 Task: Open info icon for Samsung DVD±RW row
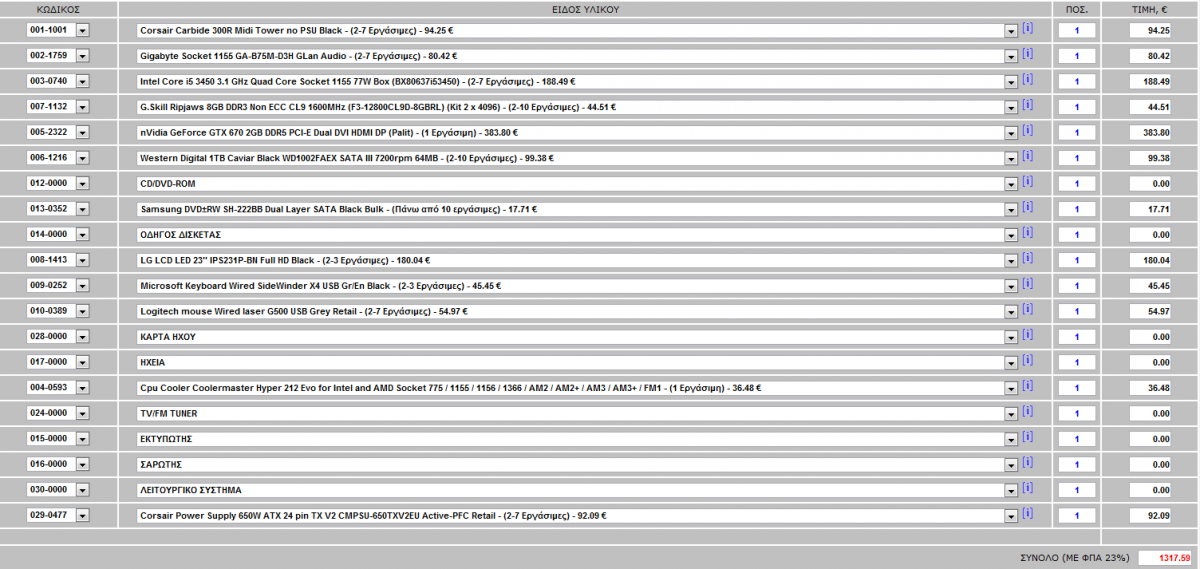pyautogui.click(x=1027, y=207)
